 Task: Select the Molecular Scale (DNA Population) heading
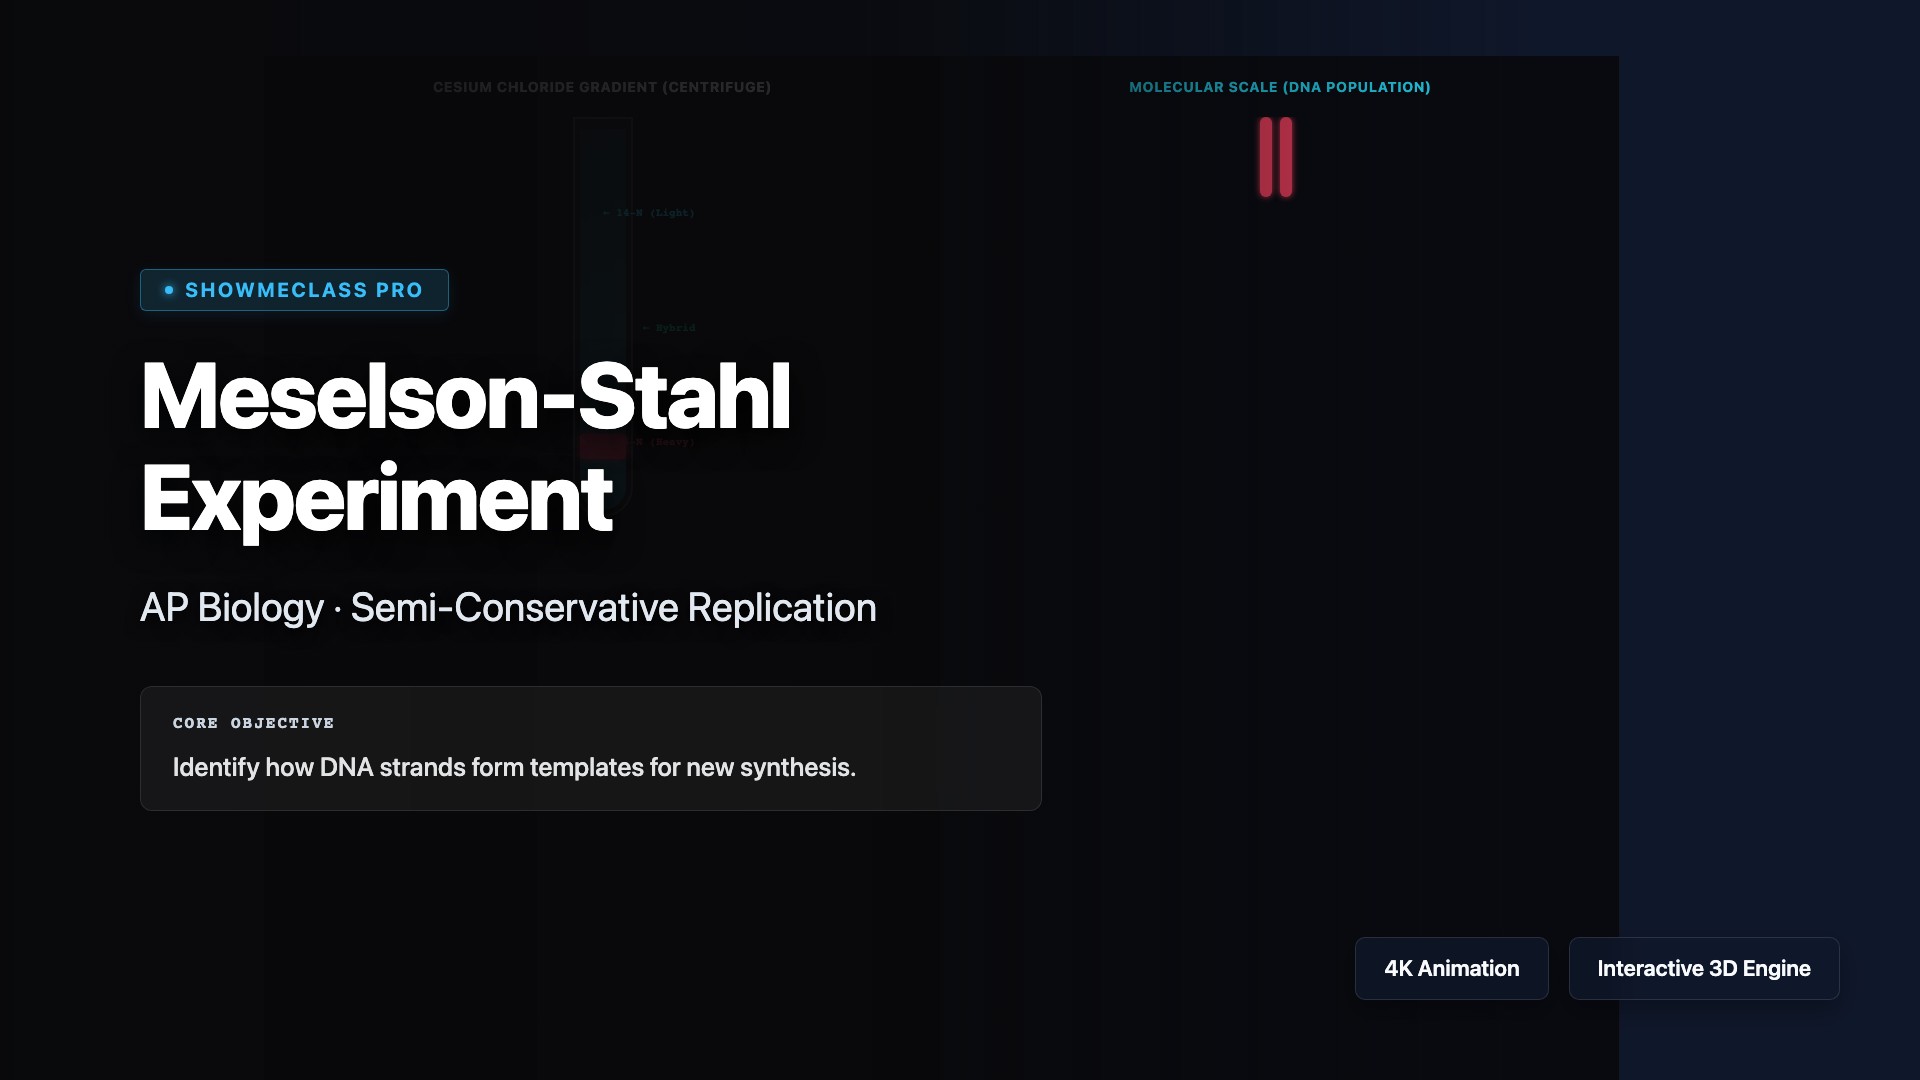click(x=1279, y=87)
